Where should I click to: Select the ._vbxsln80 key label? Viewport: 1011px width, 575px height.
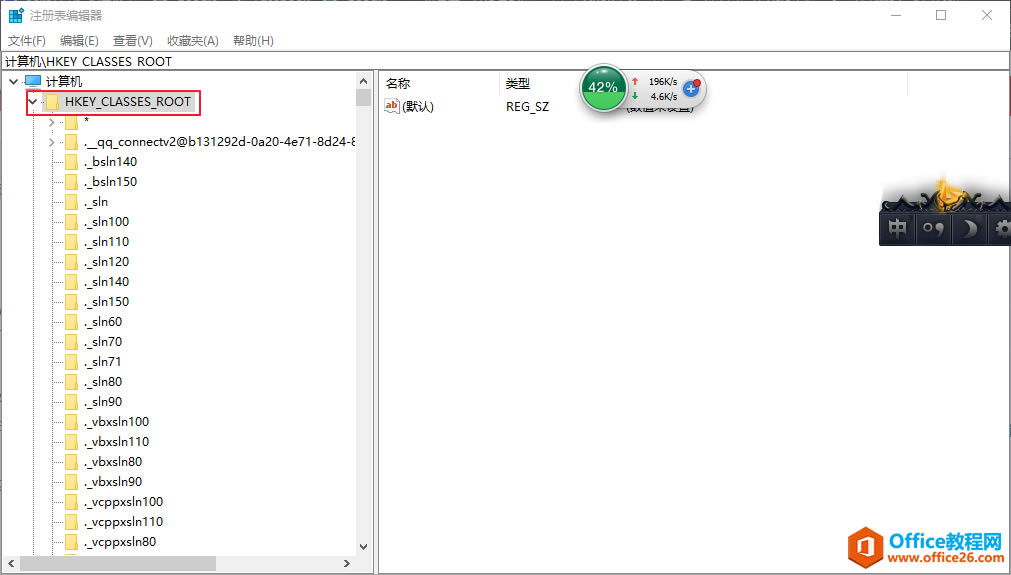pyautogui.click(x=113, y=462)
